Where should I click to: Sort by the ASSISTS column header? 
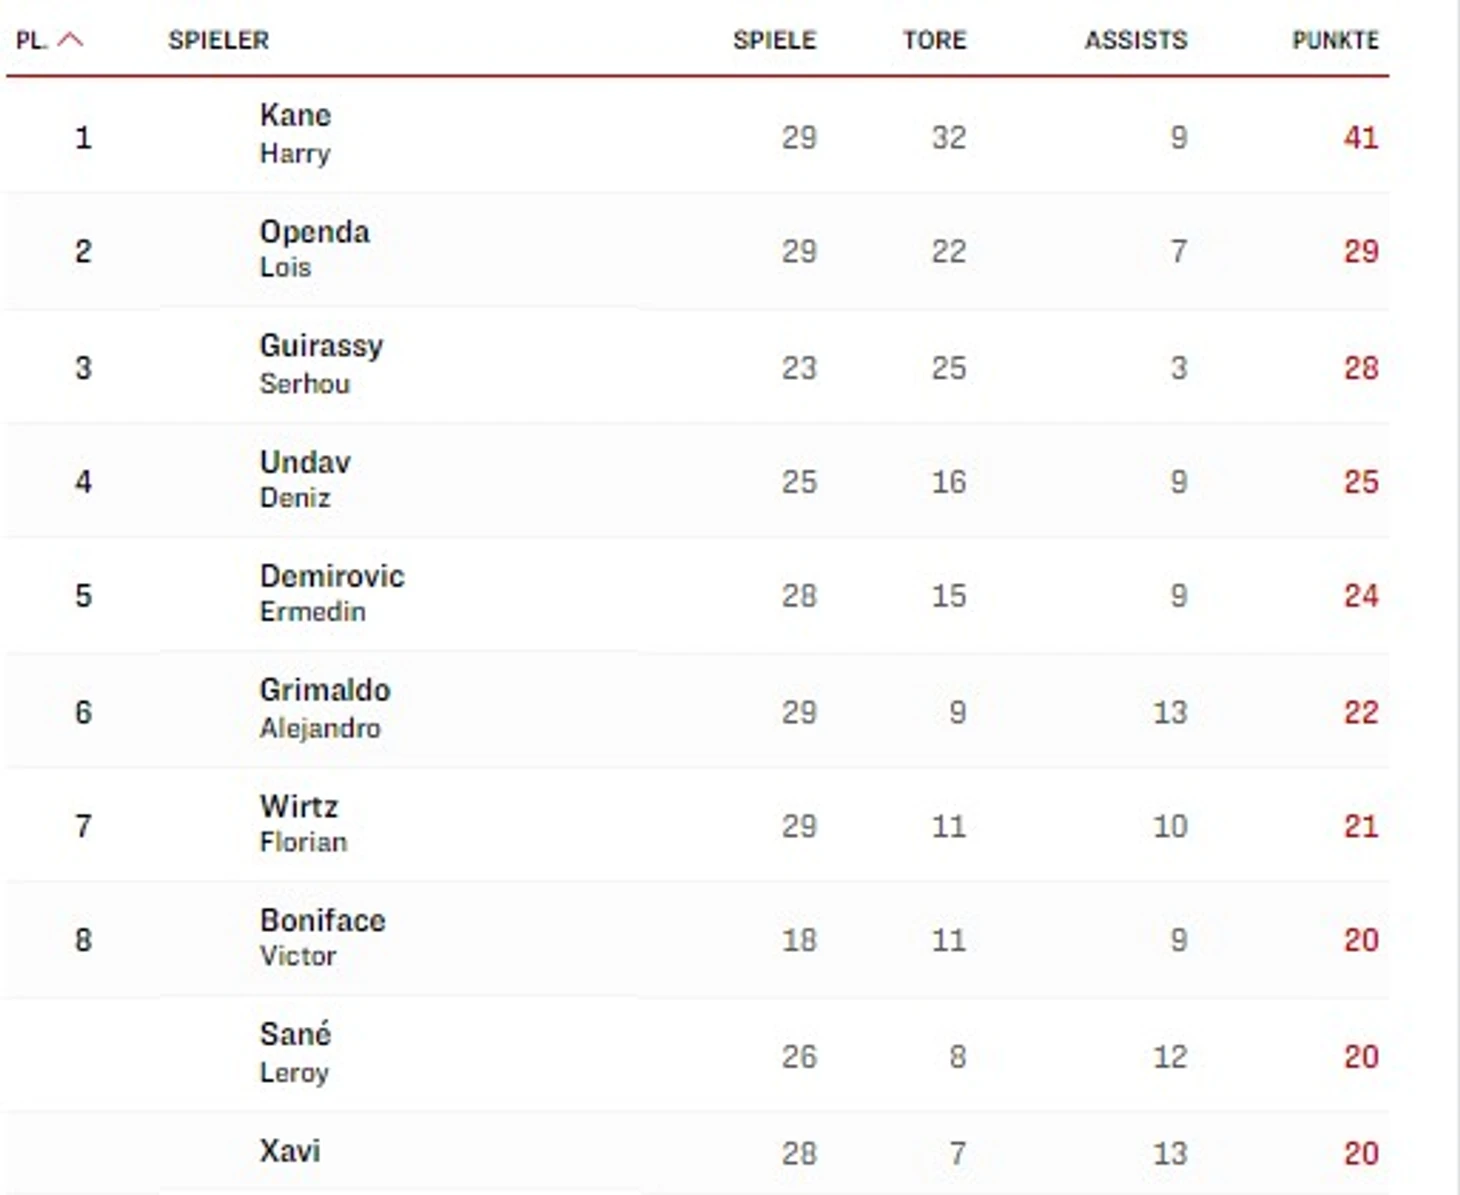pyautogui.click(x=1136, y=40)
